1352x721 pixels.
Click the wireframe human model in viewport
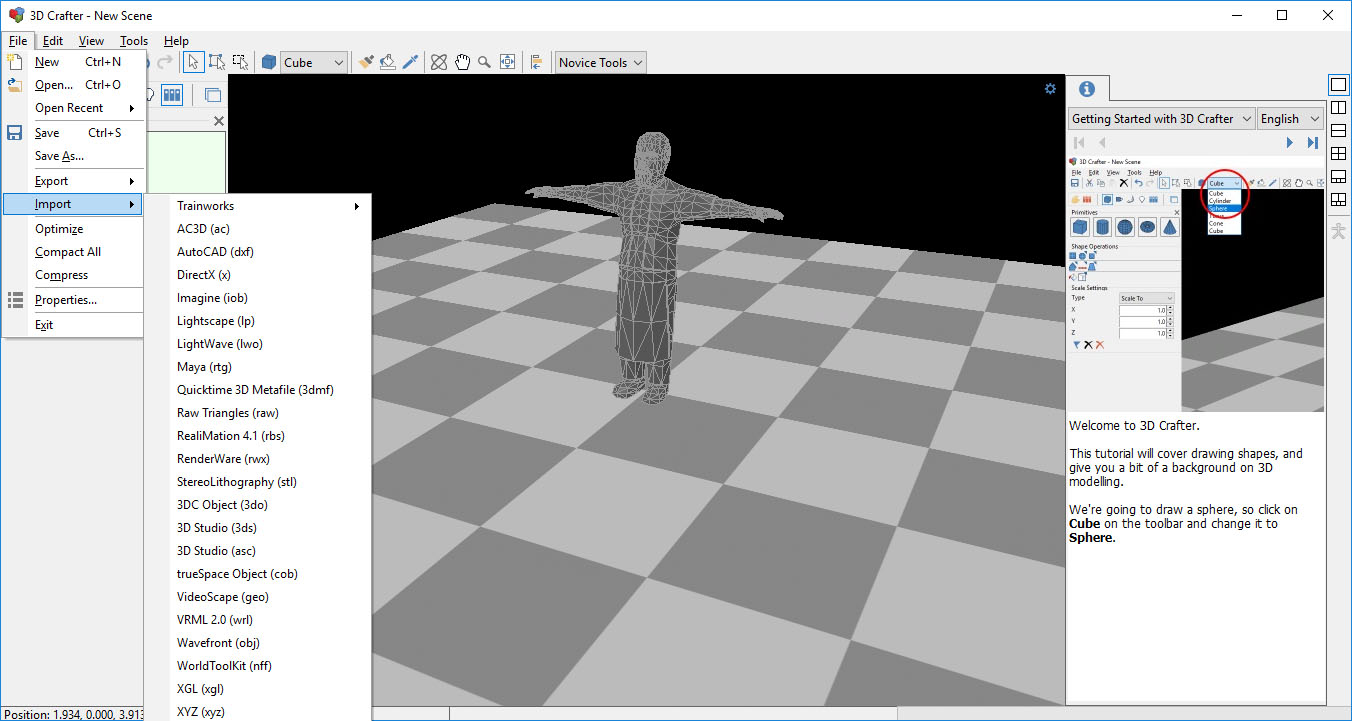pyautogui.click(x=650, y=268)
